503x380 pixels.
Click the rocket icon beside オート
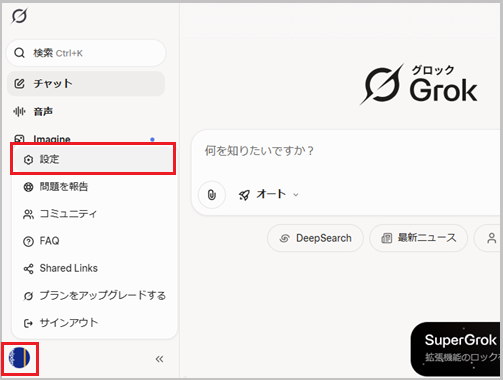coord(244,195)
